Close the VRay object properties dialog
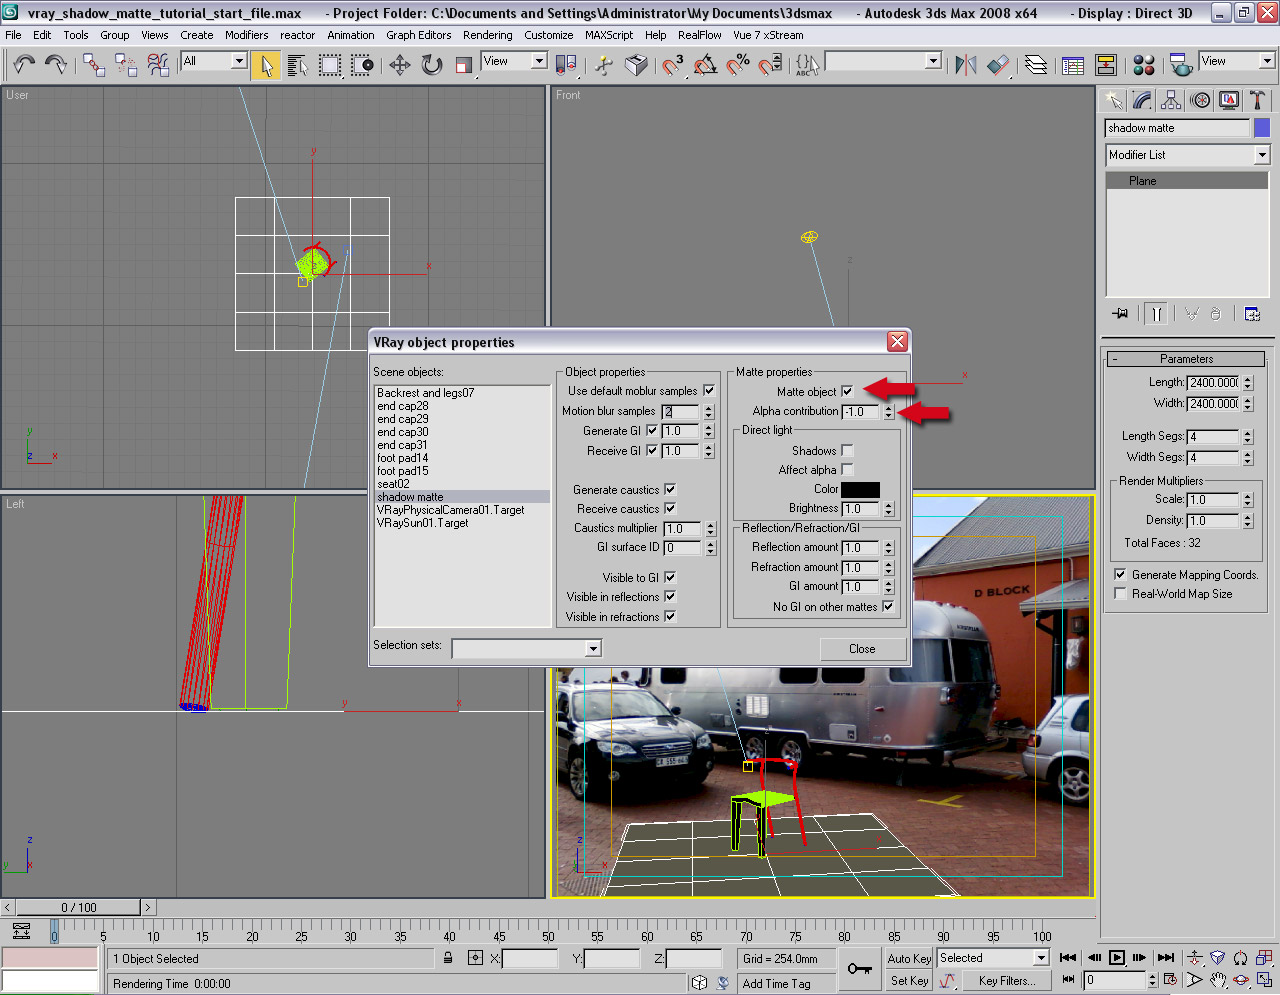The image size is (1280, 995). point(897,342)
